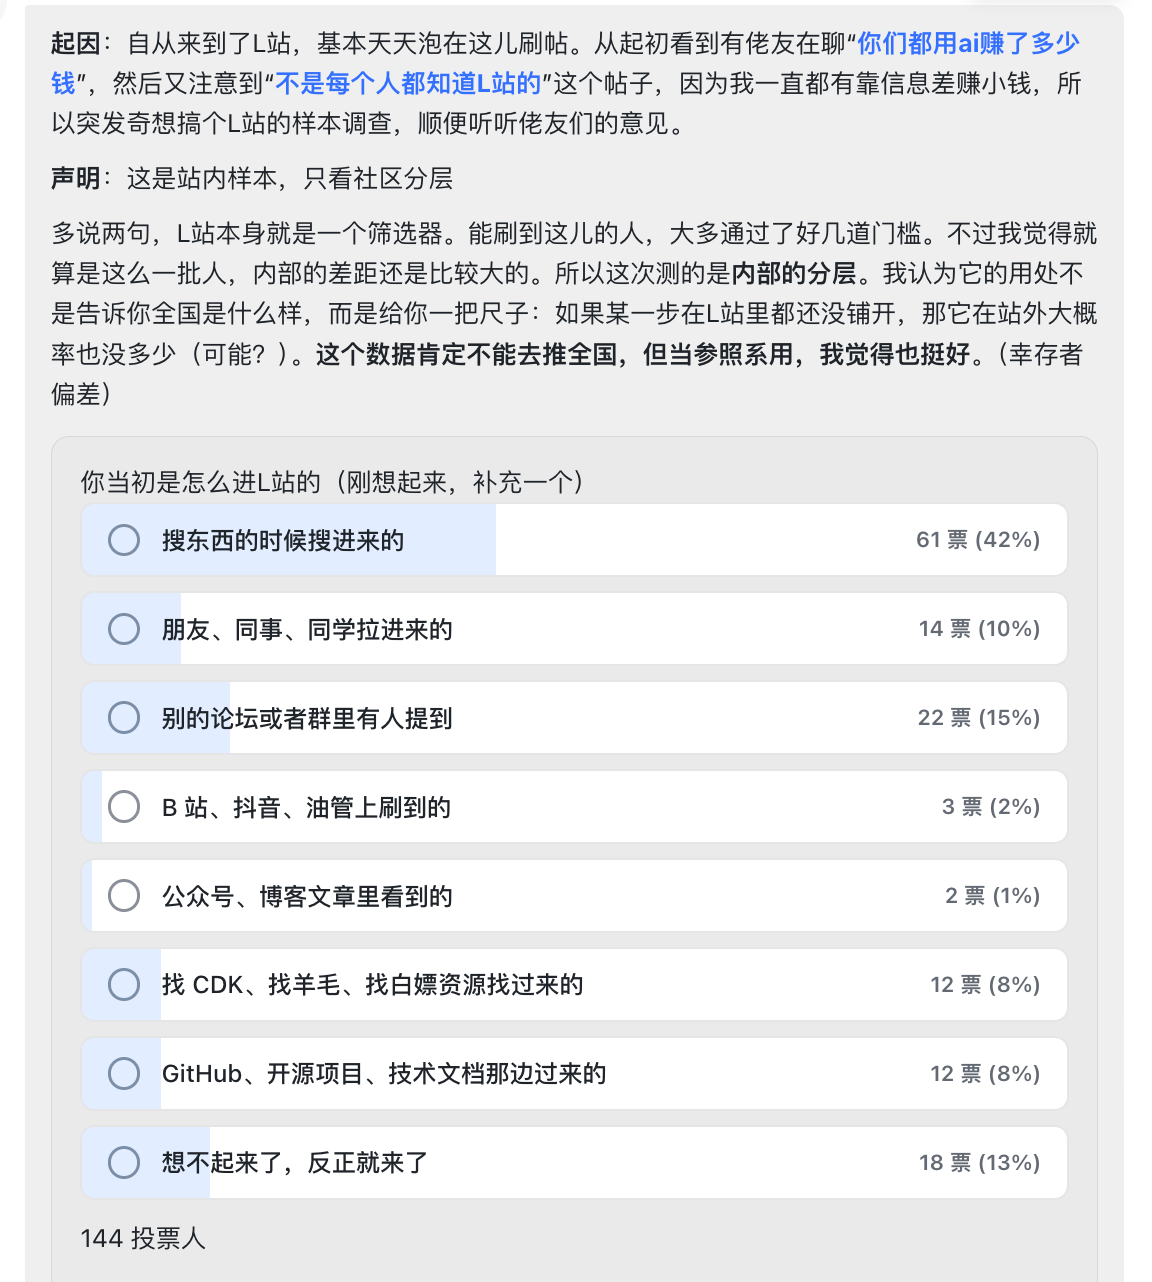Image resolution: width=1152 pixels, height=1282 pixels.
Task: Select radio button for 搜东西的时候搜进来的
Action: (124, 540)
